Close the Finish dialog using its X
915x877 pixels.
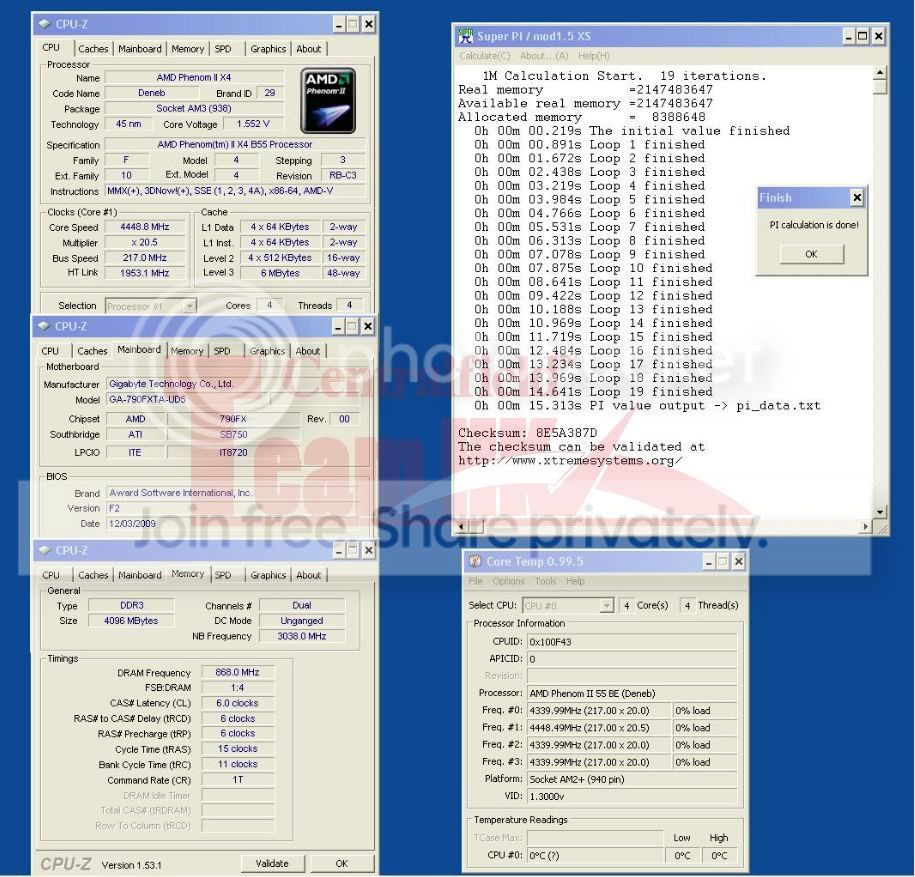tap(856, 198)
